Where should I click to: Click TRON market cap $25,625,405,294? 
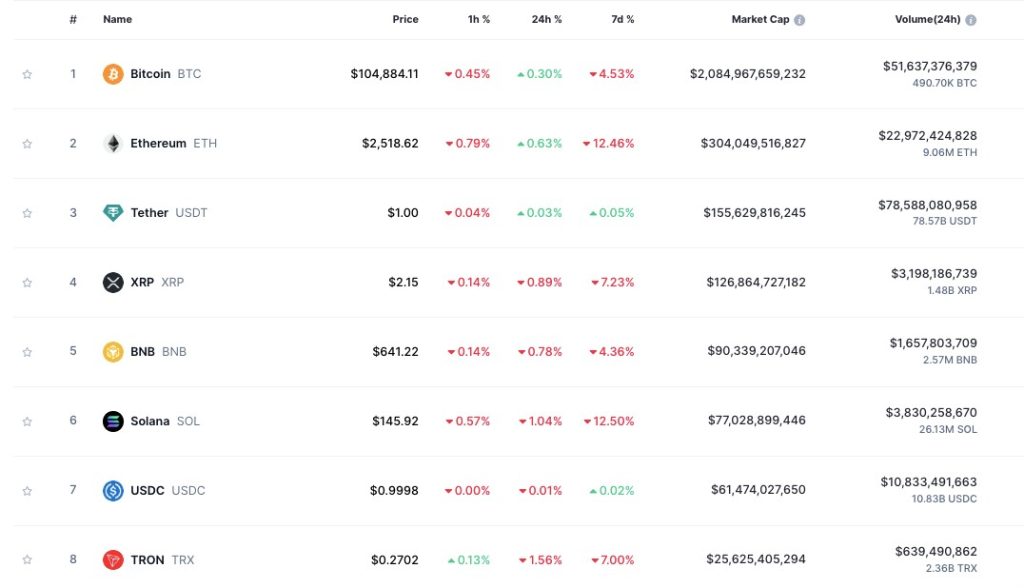[756, 559]
